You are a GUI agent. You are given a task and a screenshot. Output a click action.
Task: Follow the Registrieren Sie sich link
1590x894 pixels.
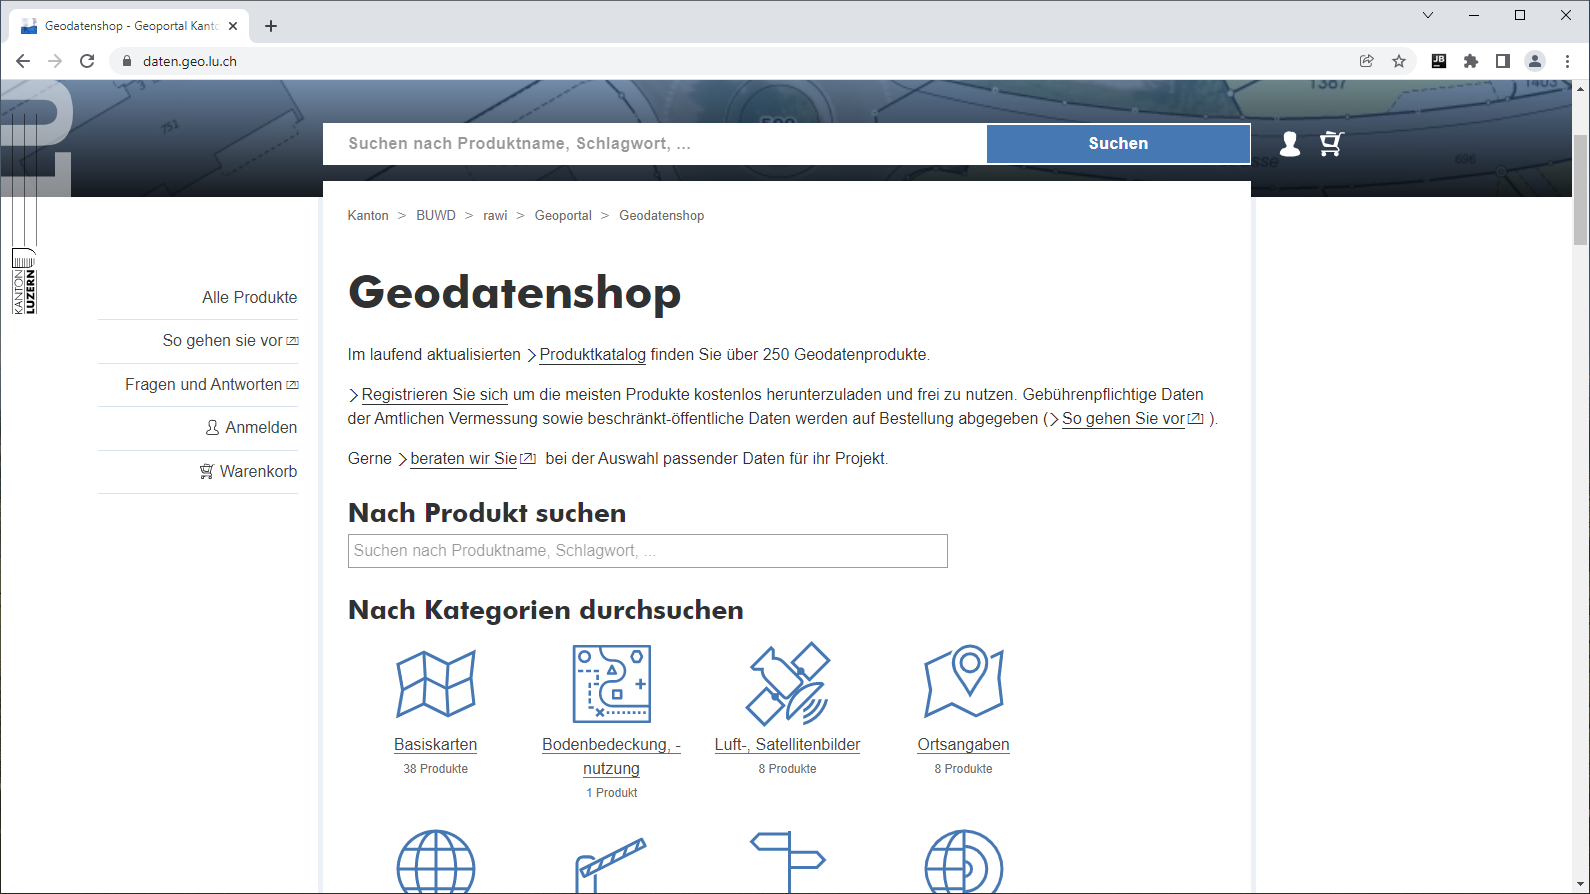(x=434, y=395)
